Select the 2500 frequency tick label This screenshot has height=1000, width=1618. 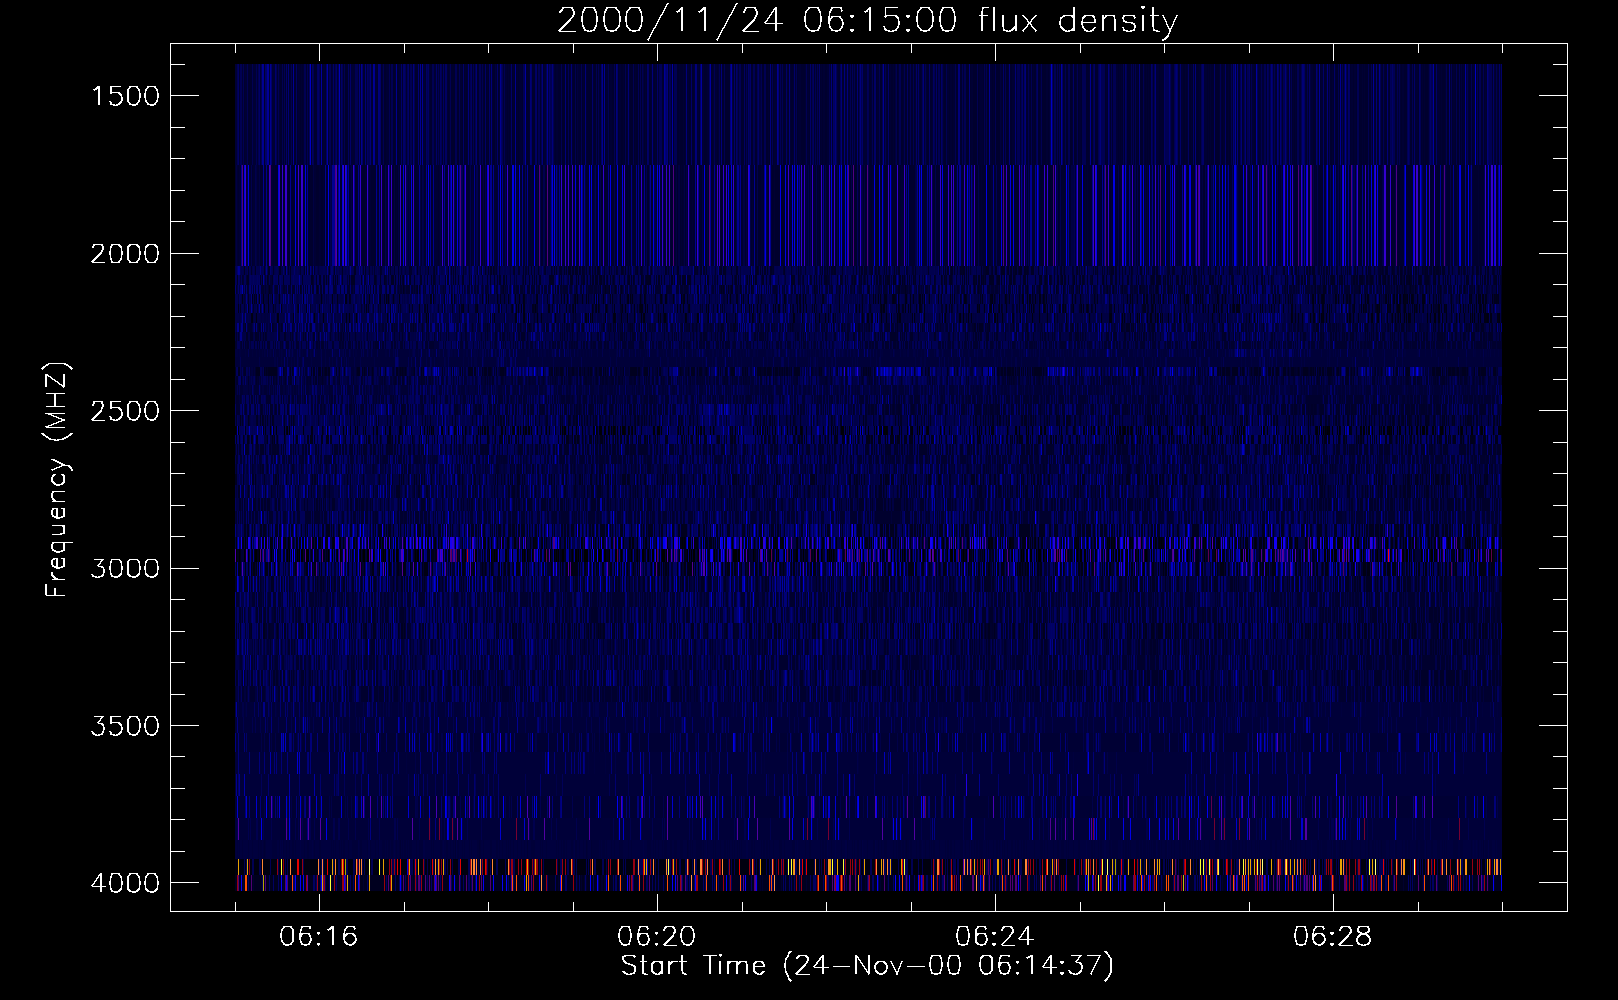point(125,411)
